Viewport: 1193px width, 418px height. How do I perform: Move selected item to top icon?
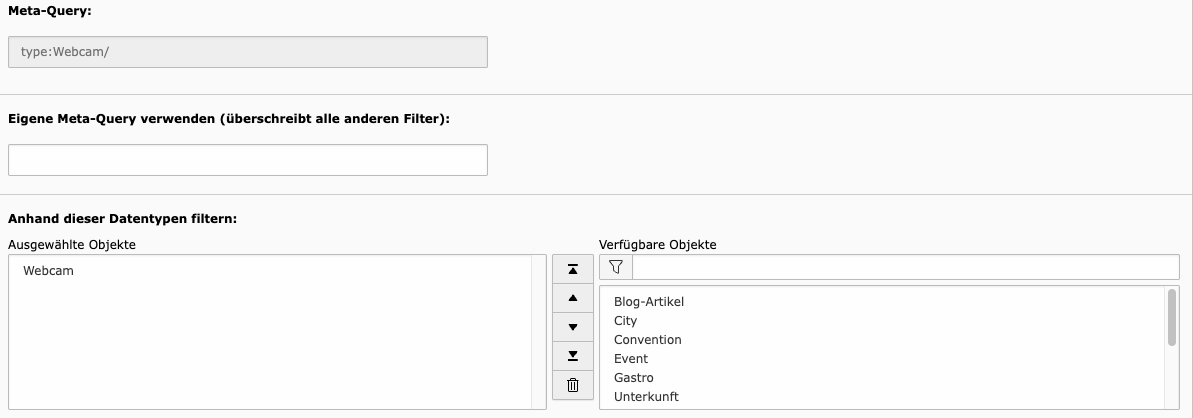coord(573,270)
